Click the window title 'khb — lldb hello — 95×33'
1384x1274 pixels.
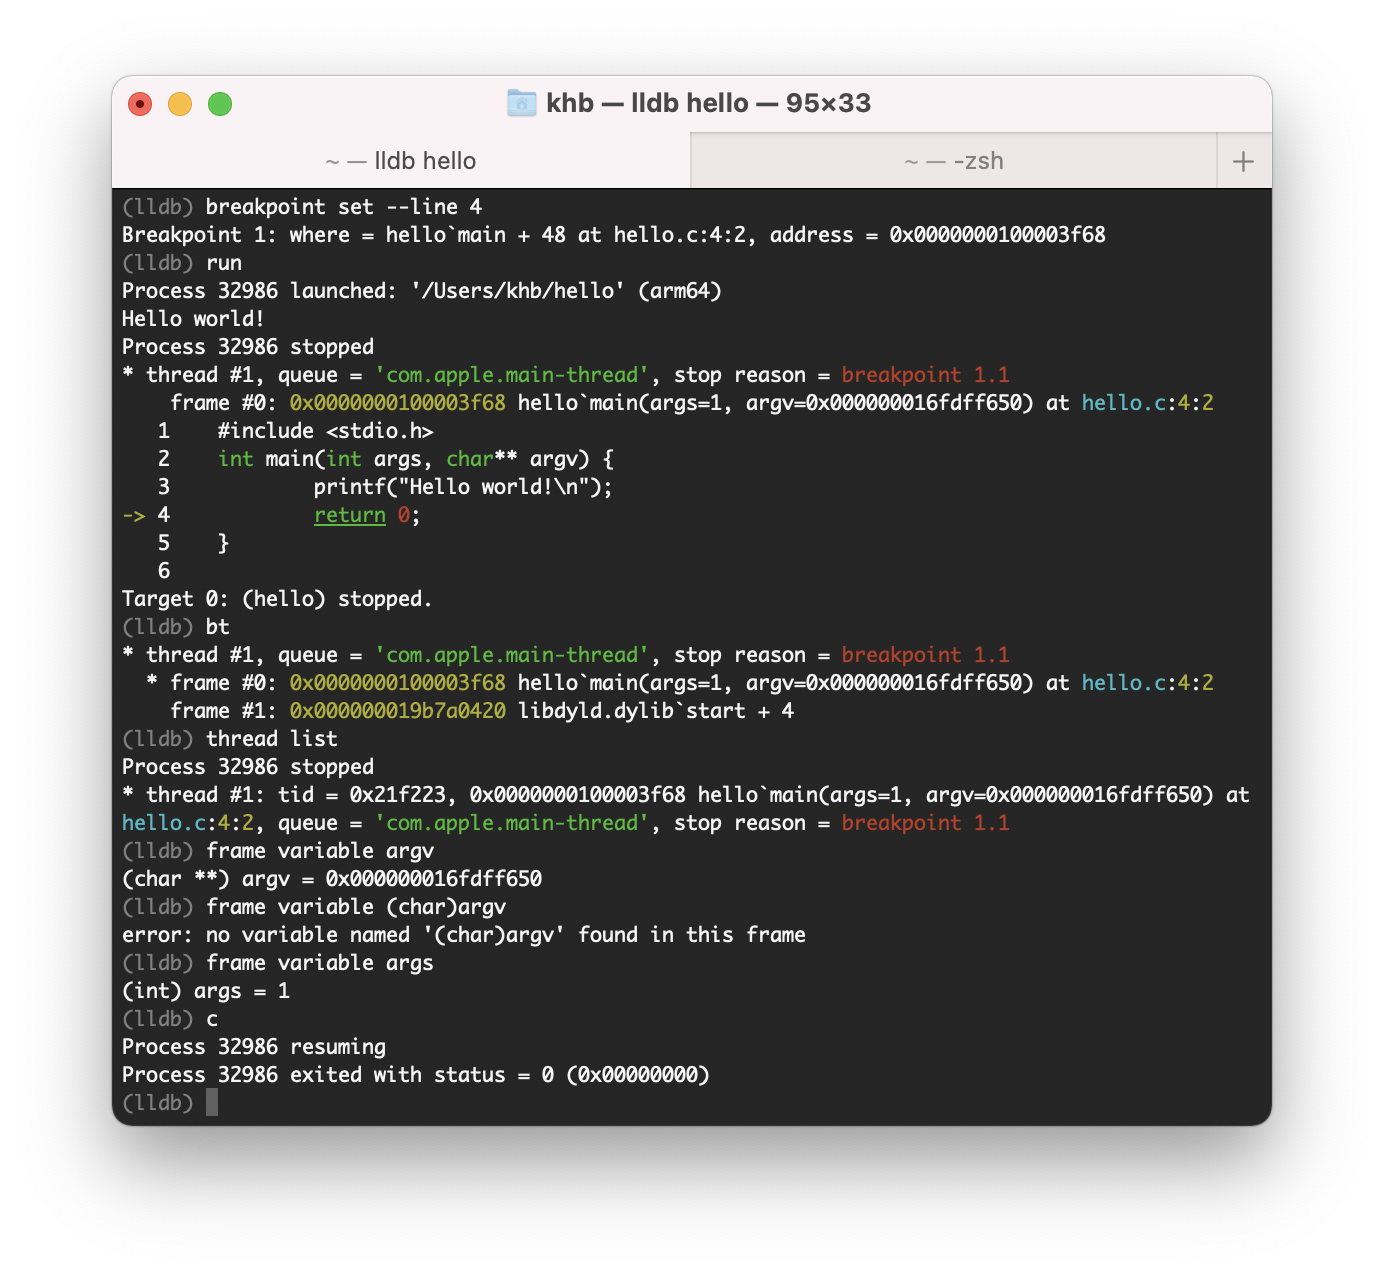coord(708,103)
